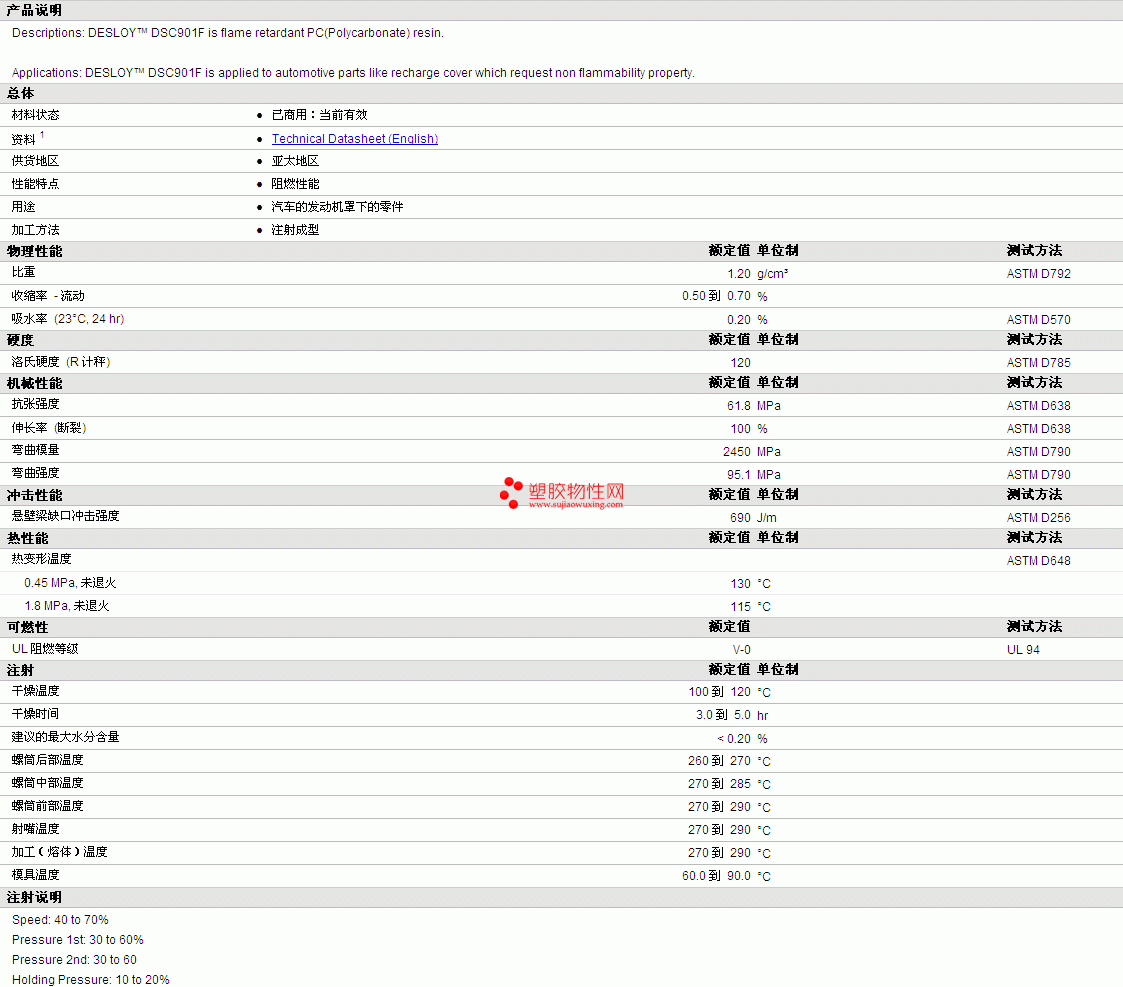
Task: Click the 0.45 MPa, 未退火 row label
Action: pos(70,583)
